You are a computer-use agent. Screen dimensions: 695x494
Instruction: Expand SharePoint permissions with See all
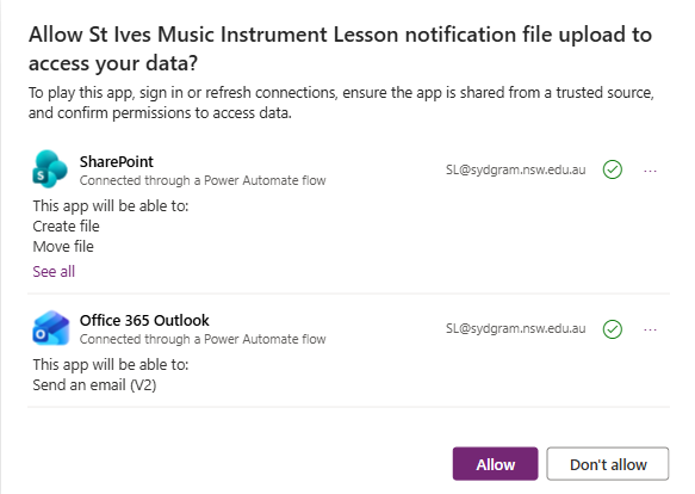click(54, 271)
